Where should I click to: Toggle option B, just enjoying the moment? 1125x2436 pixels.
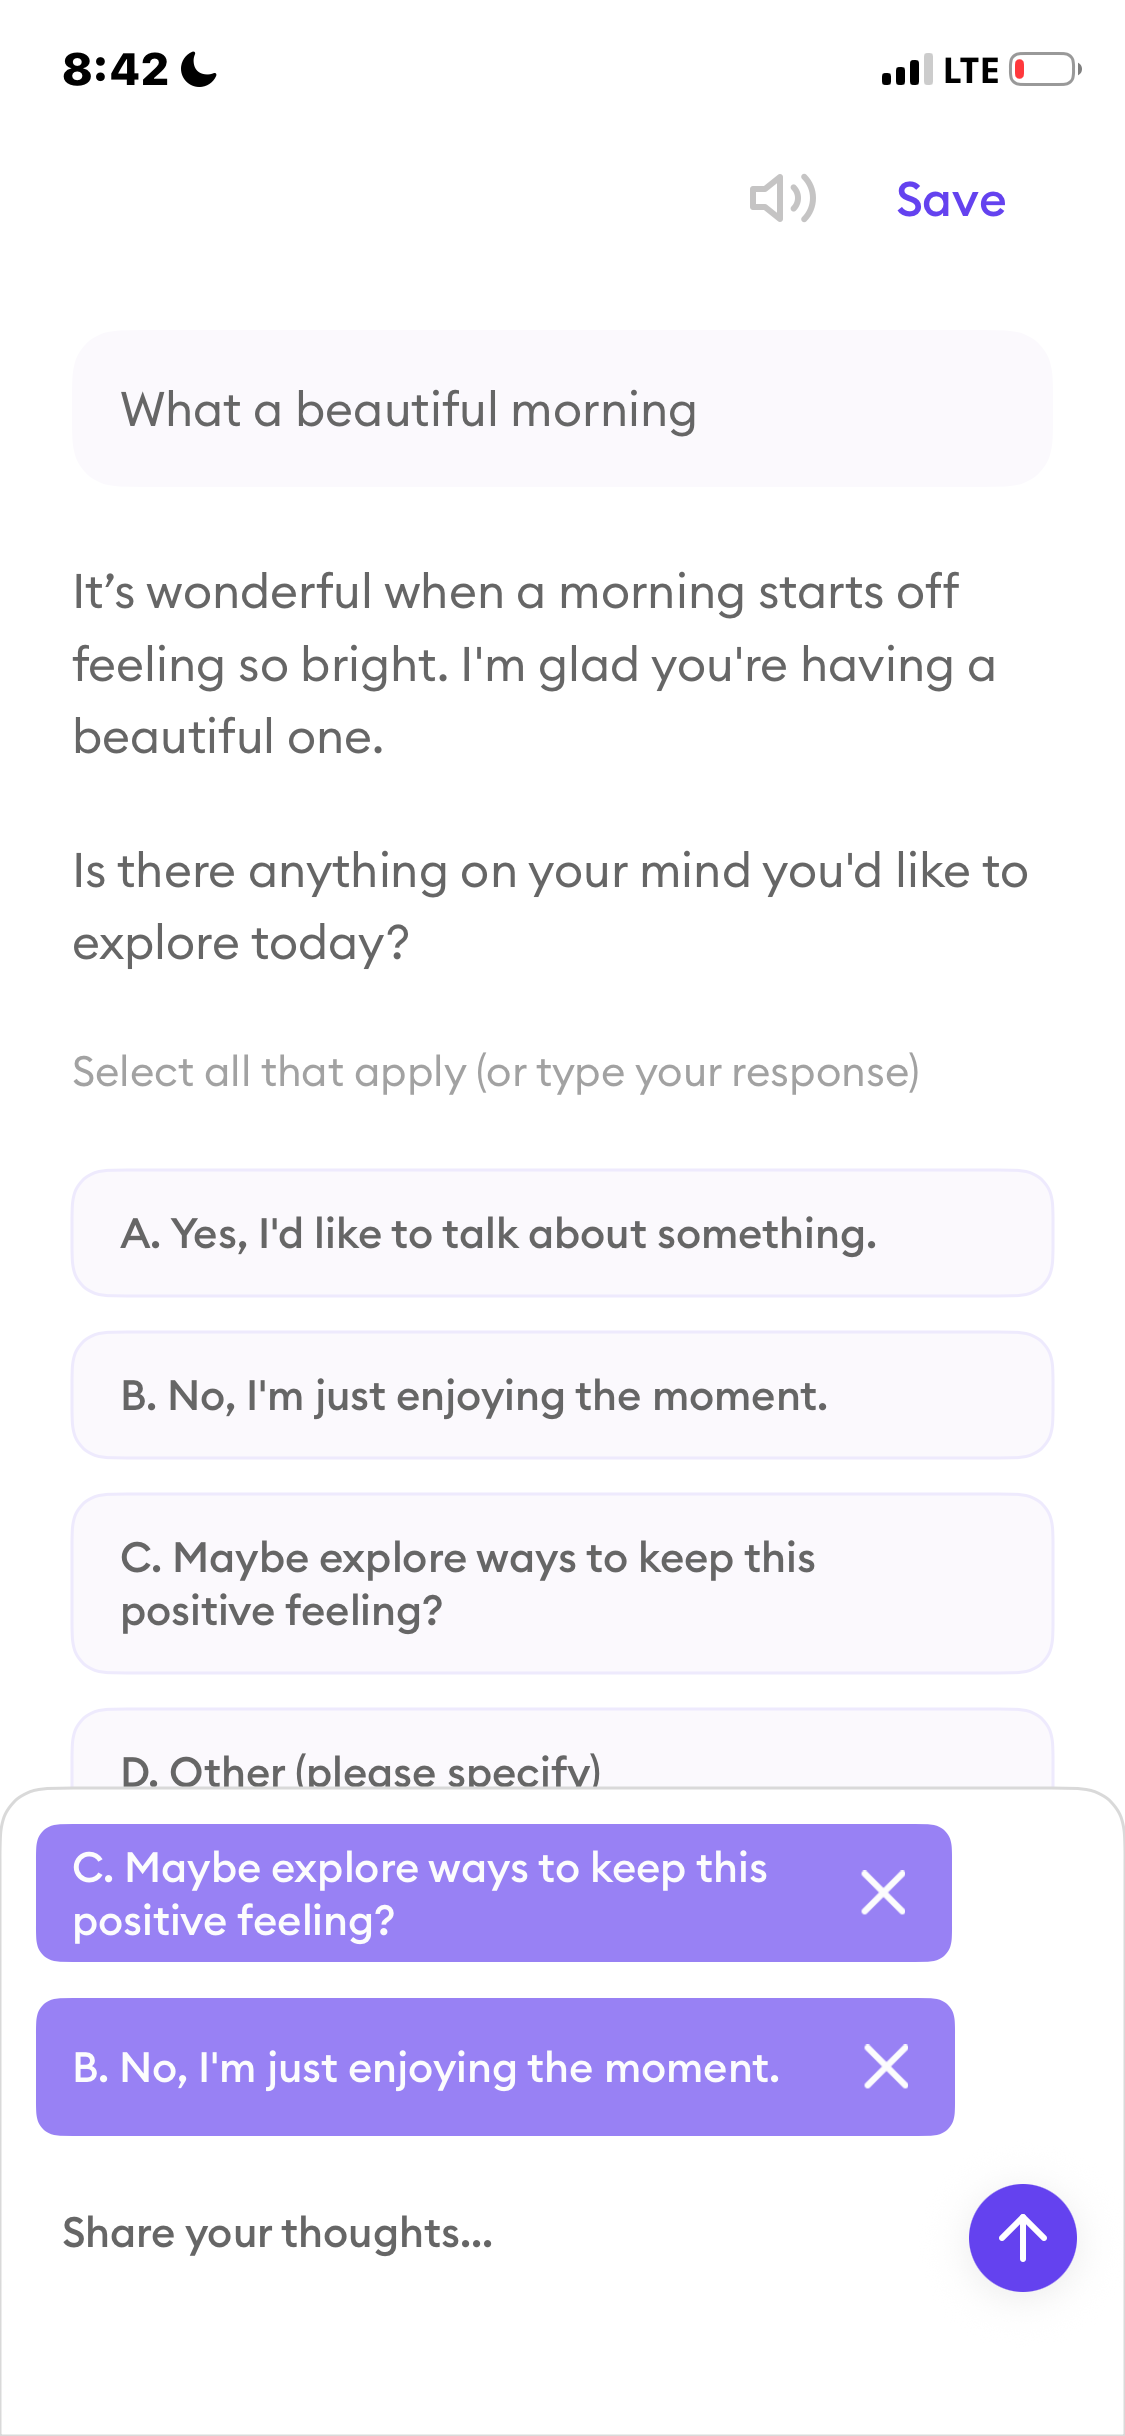(562, 1395)
